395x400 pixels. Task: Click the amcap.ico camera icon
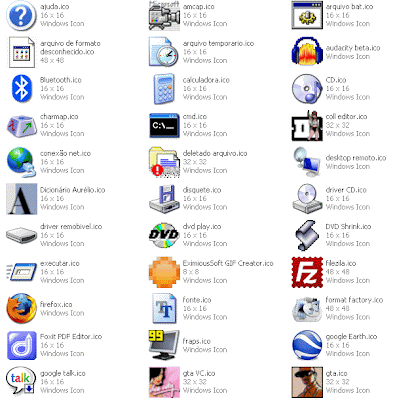(164, 16)
